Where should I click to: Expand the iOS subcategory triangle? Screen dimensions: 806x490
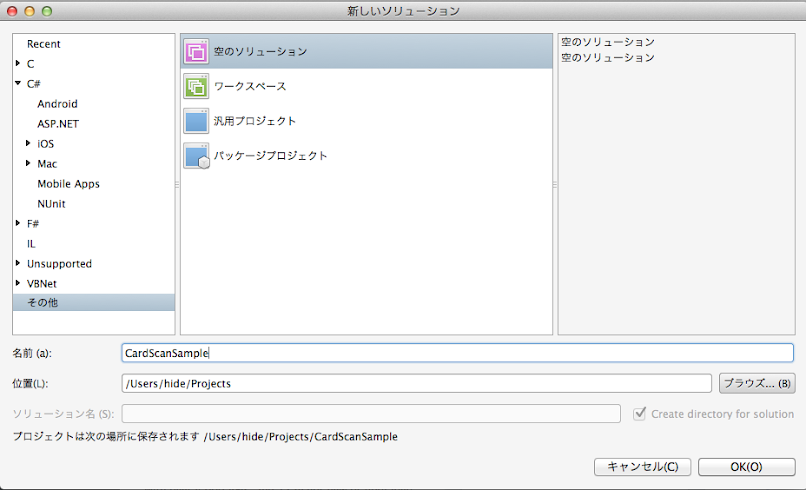click(x=28, y=143)
